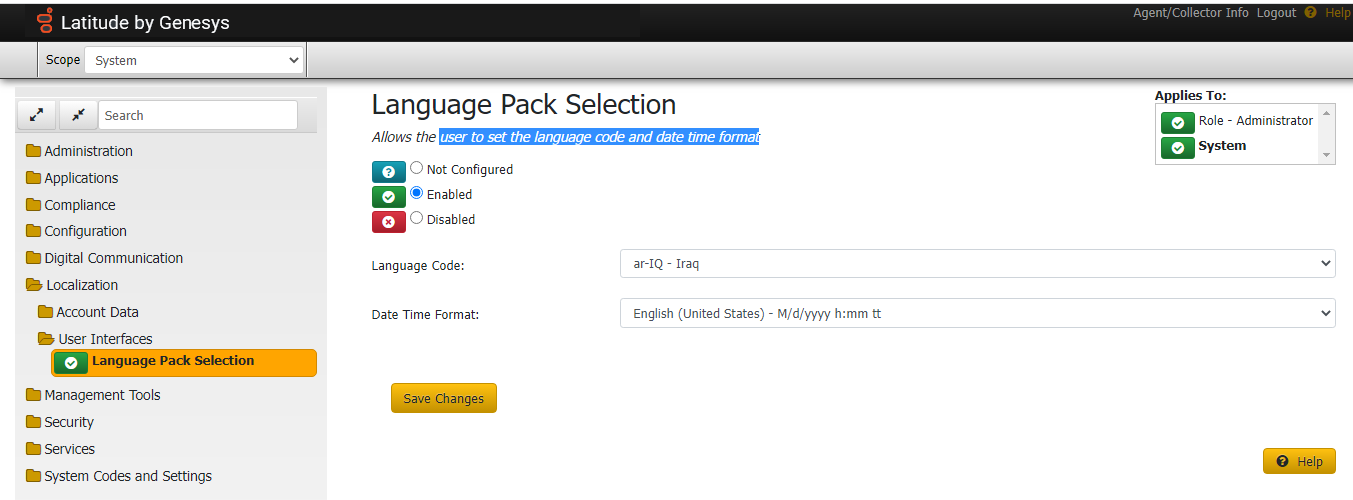The width and height of the screenshot is (1353, 500).
Task: Click the collapse-all arrows icon
Action: pos(77,115)
